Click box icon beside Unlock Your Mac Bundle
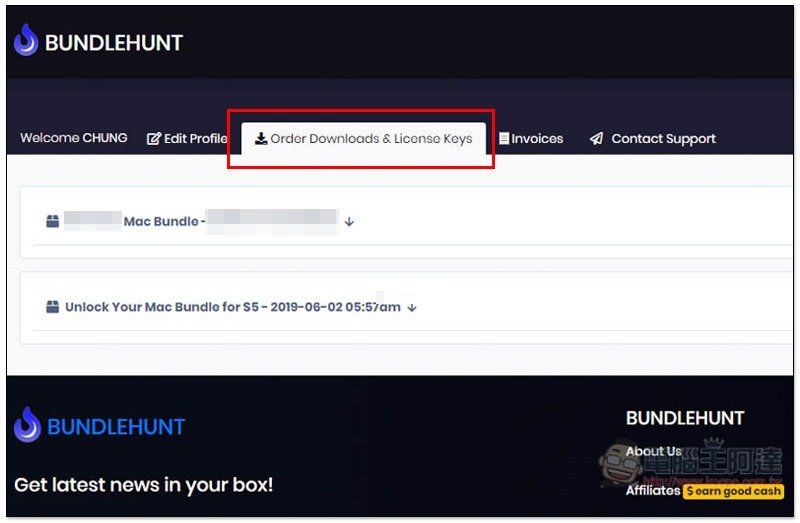 coord(53,307)
